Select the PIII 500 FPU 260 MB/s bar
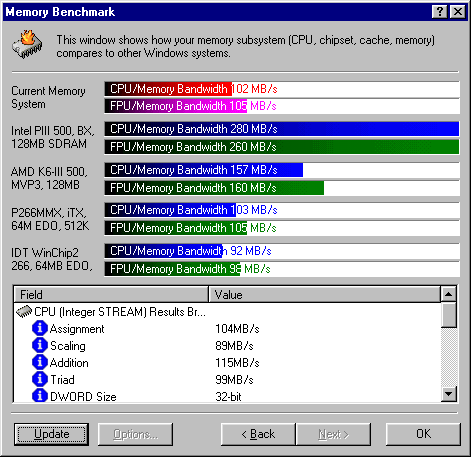471x457 pixels. 282,147
